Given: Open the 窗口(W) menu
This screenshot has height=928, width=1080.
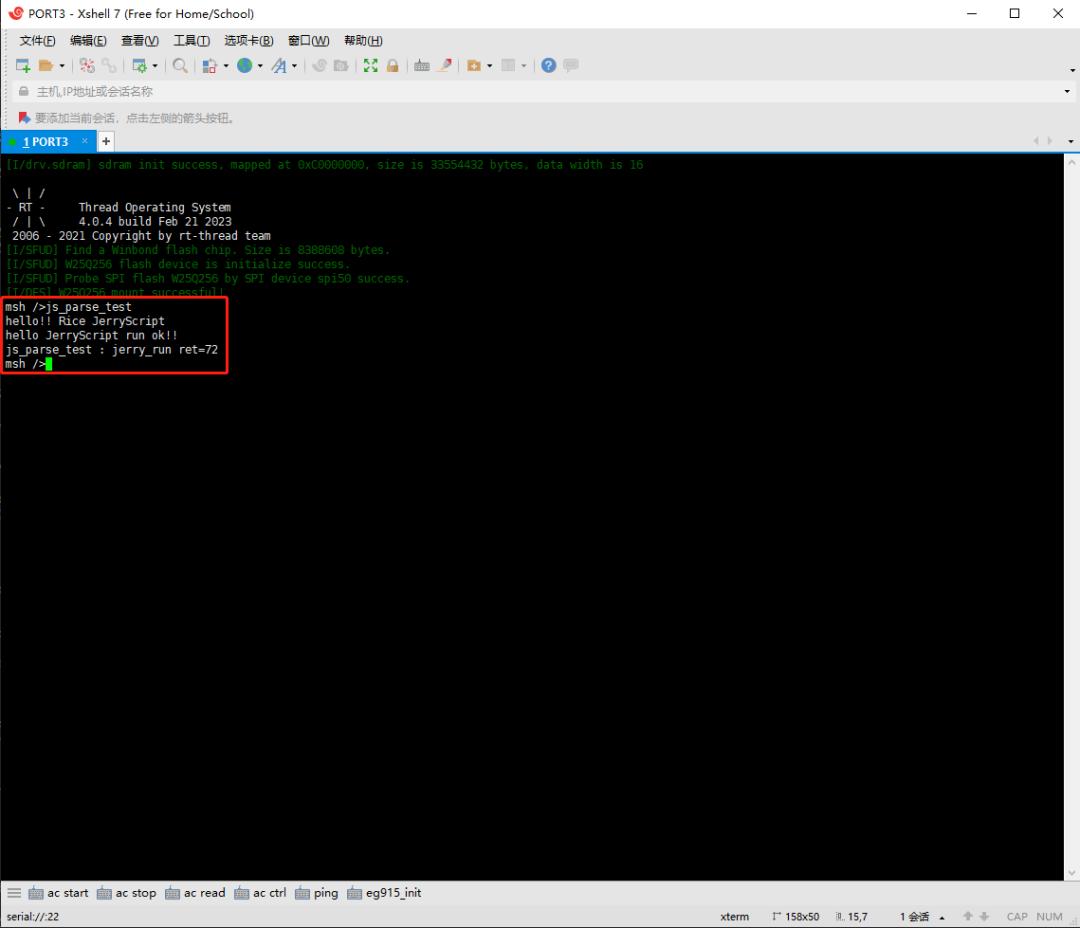Looking at the screenshot, I should click(309, 41).
